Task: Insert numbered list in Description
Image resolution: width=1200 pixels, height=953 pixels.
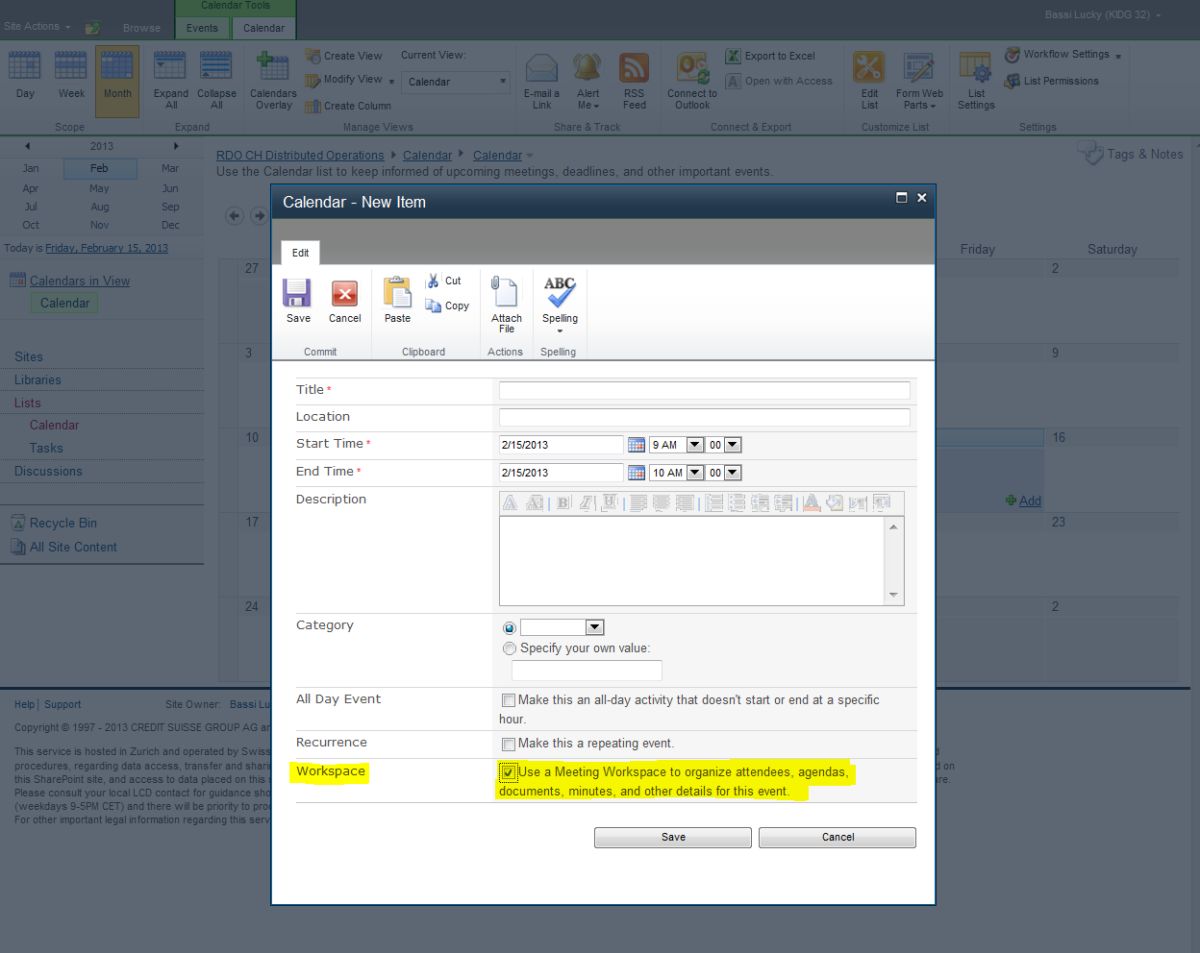Action: click(x=713, y=503)
